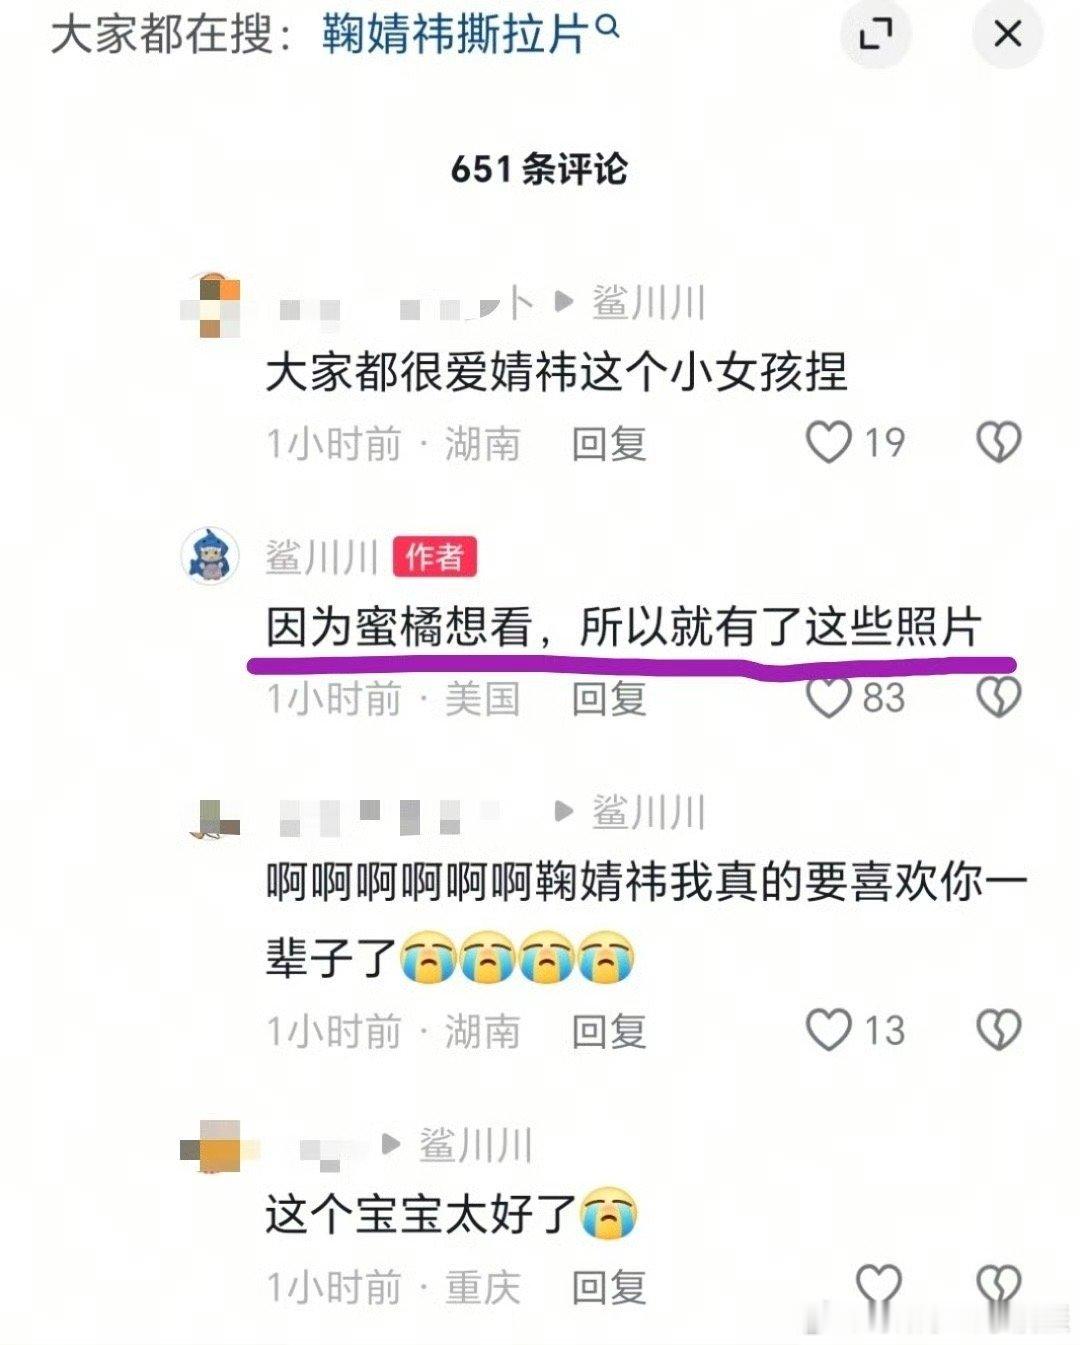
Task: Dislike the 大家都很爱婧祎 comment
Action: 998,442
